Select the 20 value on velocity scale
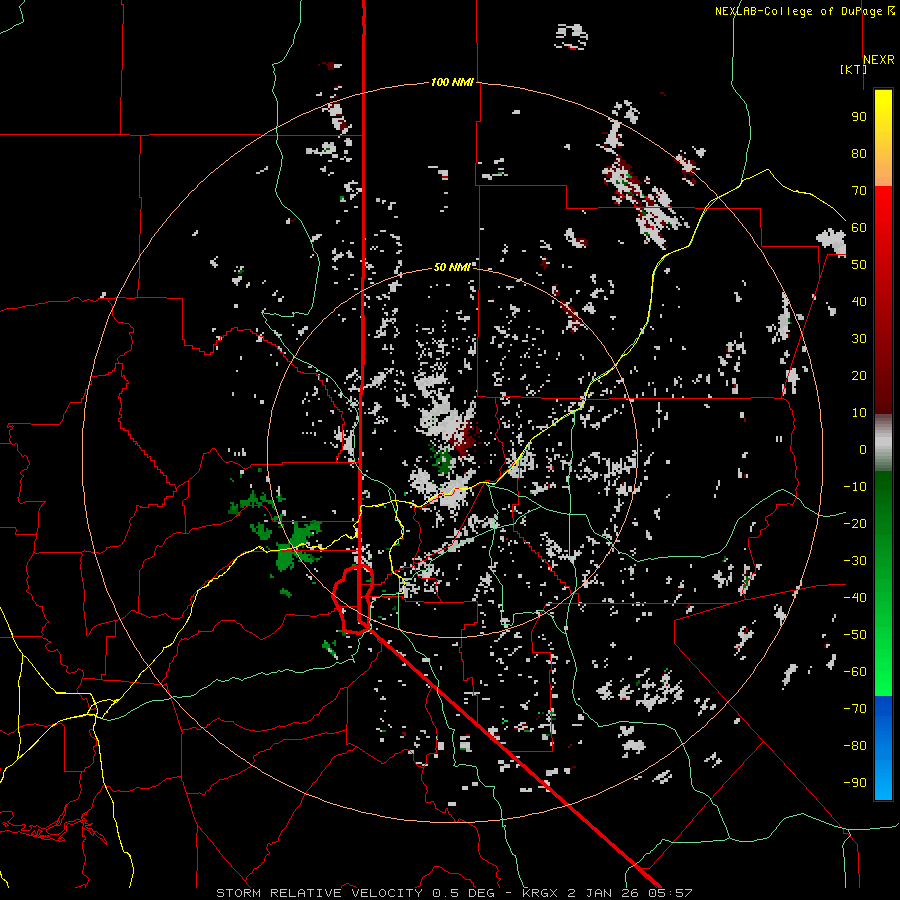 coord(859,375)
